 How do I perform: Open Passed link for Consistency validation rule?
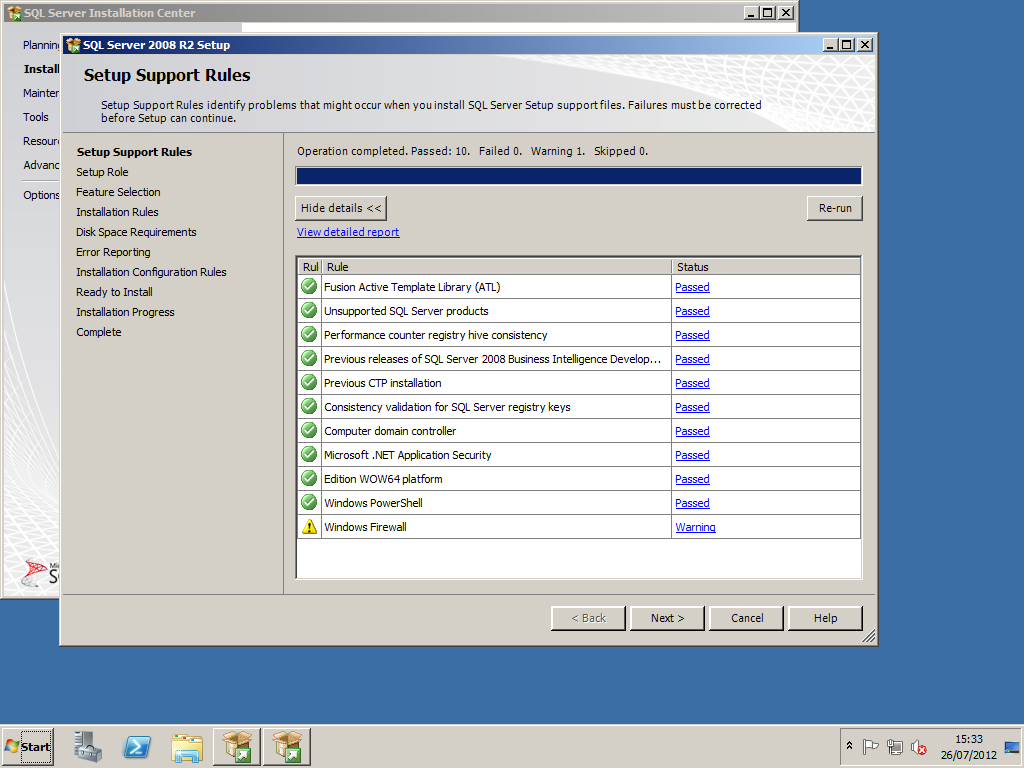692,407
